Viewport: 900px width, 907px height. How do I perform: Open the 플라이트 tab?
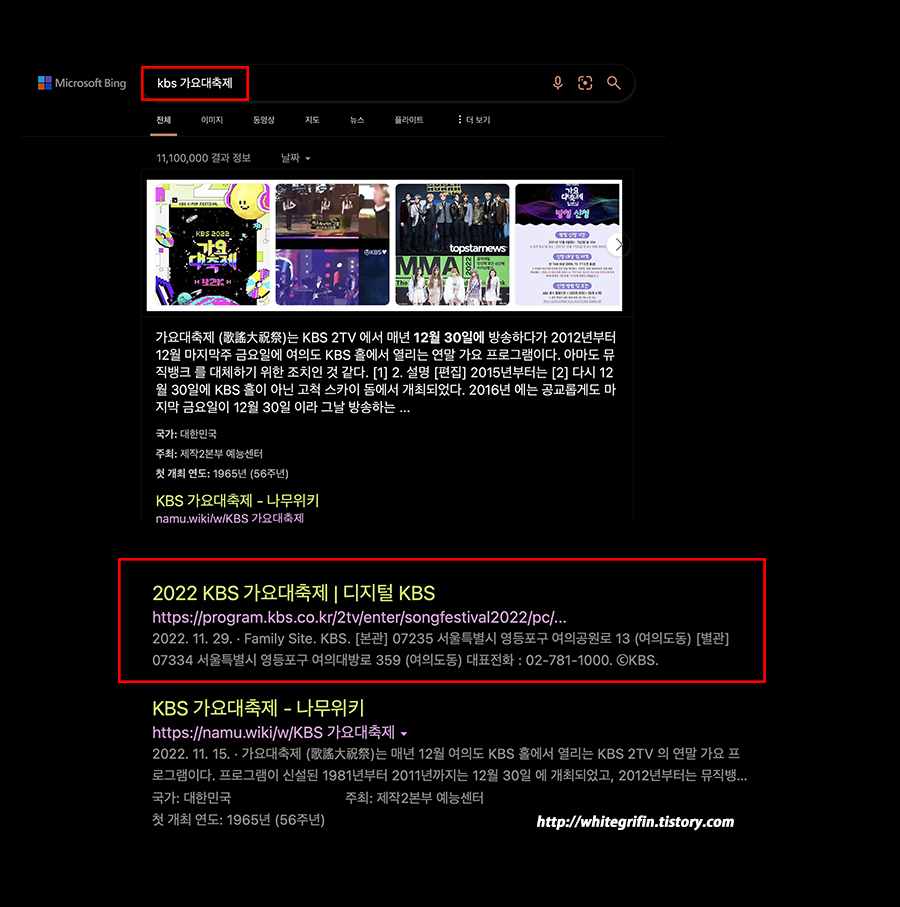click(x=408, y=120)
